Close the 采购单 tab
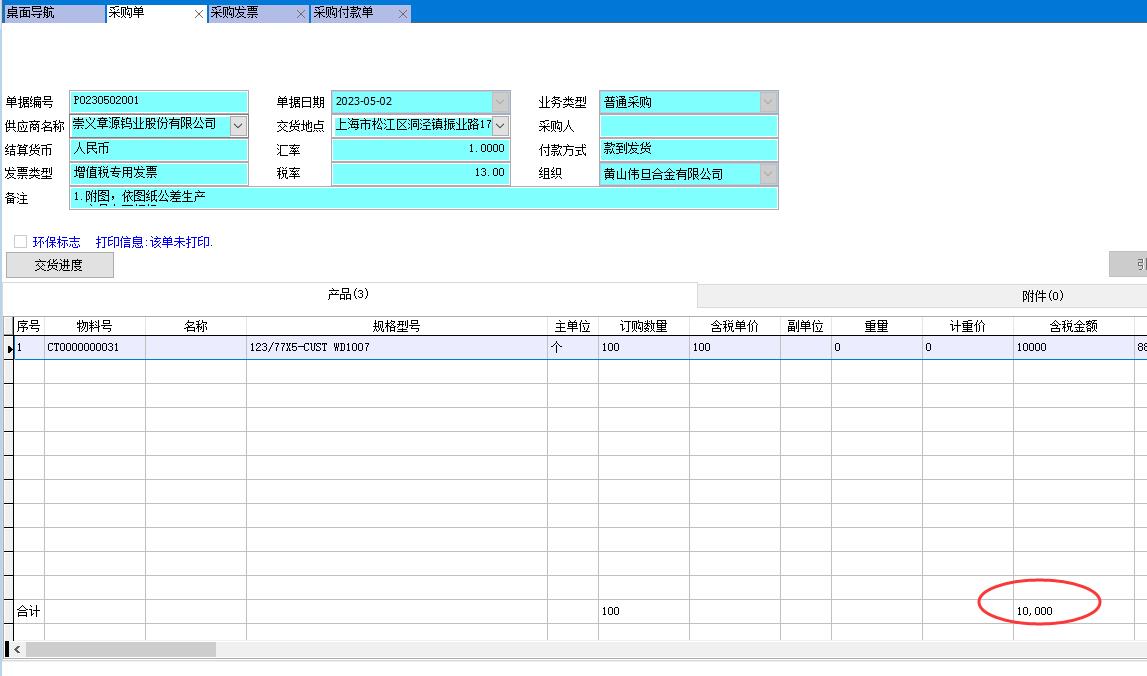 coord(199,14)
